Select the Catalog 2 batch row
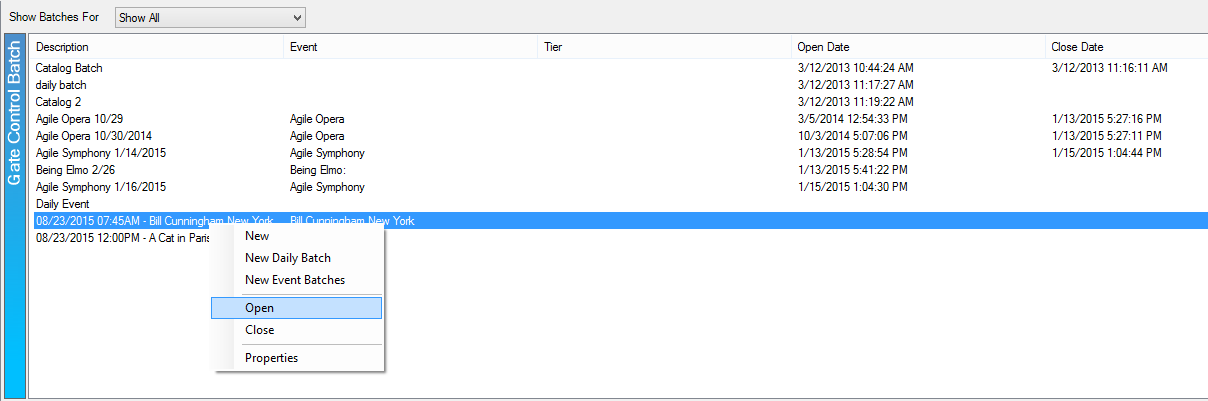Screen dimensions: 1208x401 [59, 102]
